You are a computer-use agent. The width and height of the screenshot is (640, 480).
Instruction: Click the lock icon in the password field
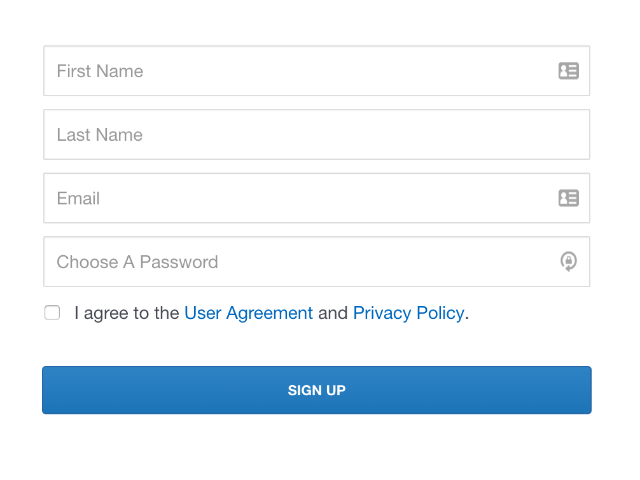pos(569,262)
